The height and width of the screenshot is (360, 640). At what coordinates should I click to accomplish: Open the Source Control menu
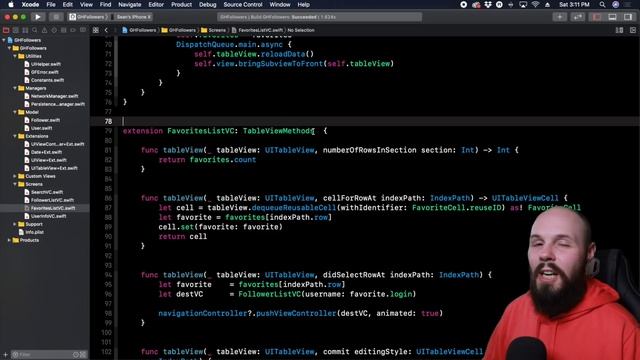[x=243, y=4]
